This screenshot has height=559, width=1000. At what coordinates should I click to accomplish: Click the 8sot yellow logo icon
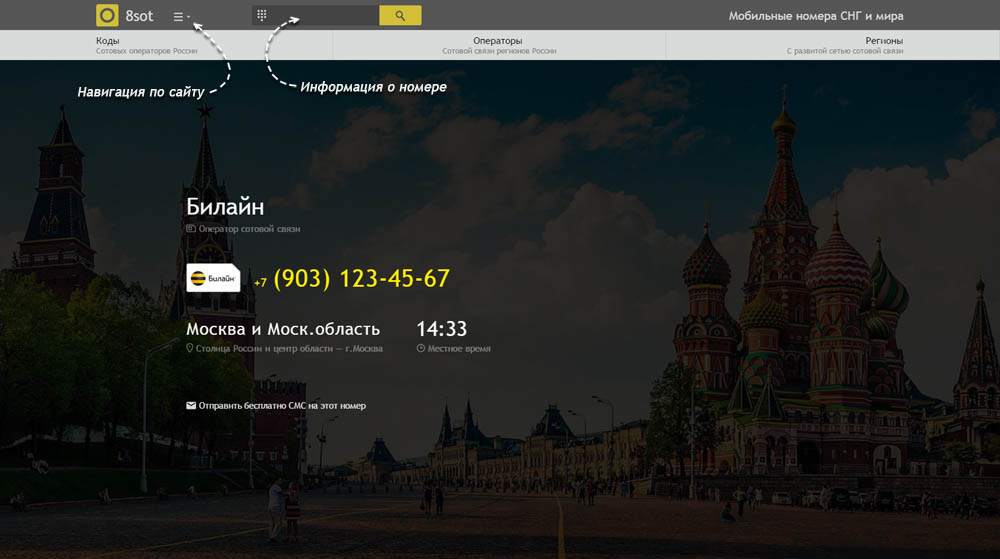(107, 15)
